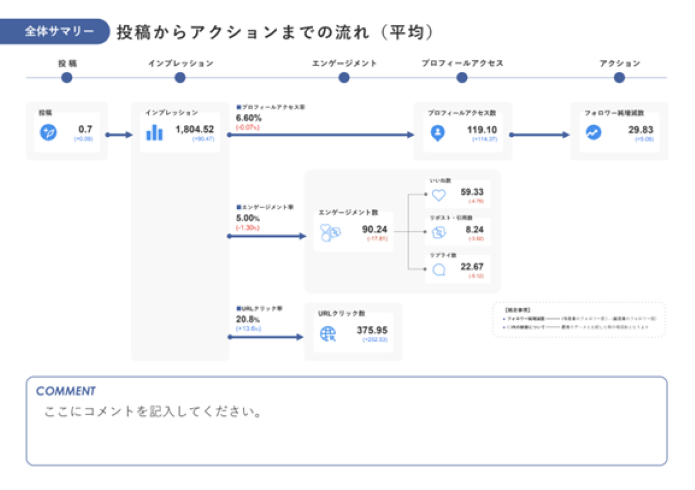
Task: Select the インプレッション stage dot on timeline
Action: [180, 77]
